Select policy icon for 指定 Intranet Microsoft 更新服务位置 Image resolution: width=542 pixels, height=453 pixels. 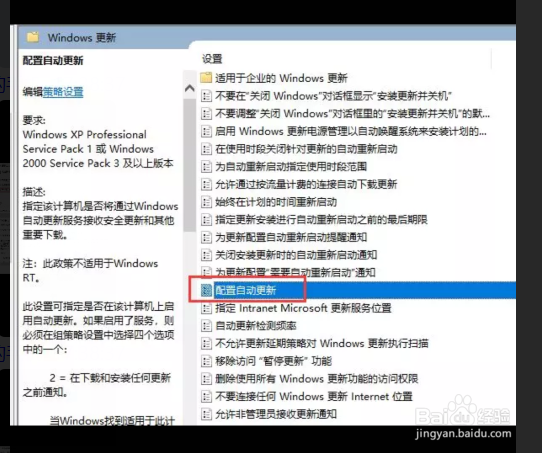click(206, 308)
